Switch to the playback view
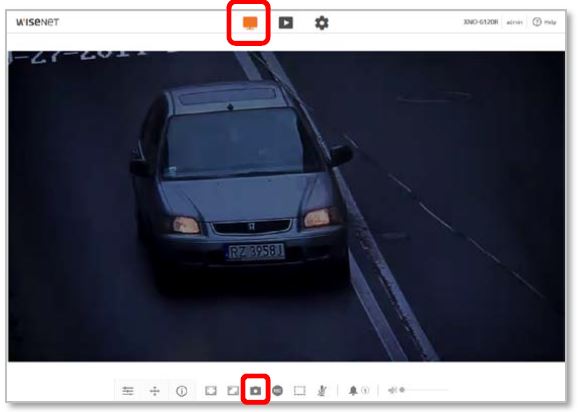This screenshot has width=579, height=412. (286, 23)
